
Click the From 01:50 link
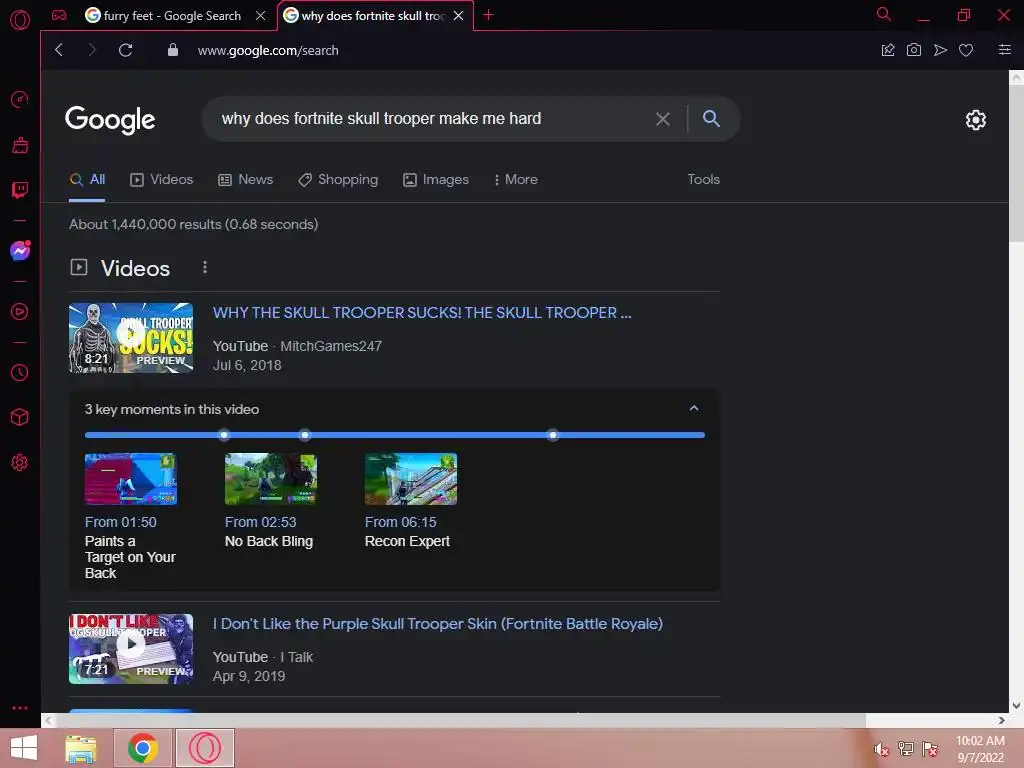[x=121, y=522]
